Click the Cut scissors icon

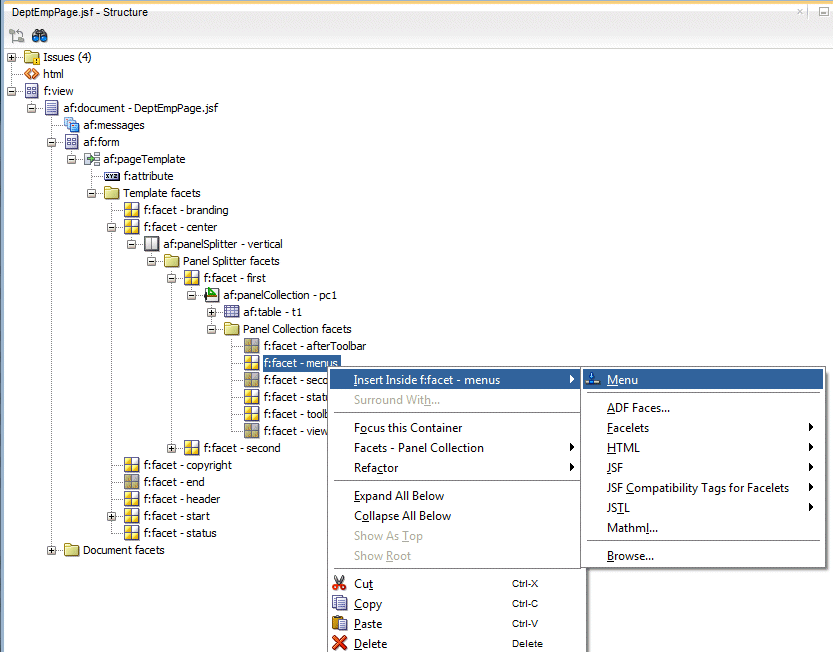tap(339, 583)
